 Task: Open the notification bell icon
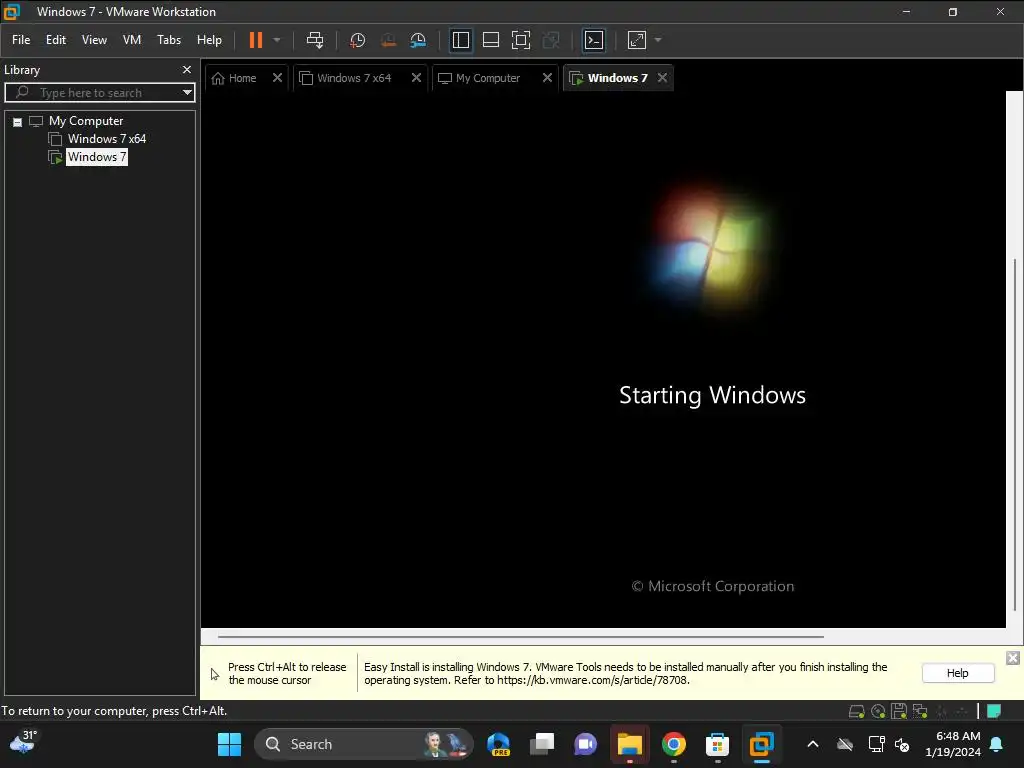coord(996,744)
